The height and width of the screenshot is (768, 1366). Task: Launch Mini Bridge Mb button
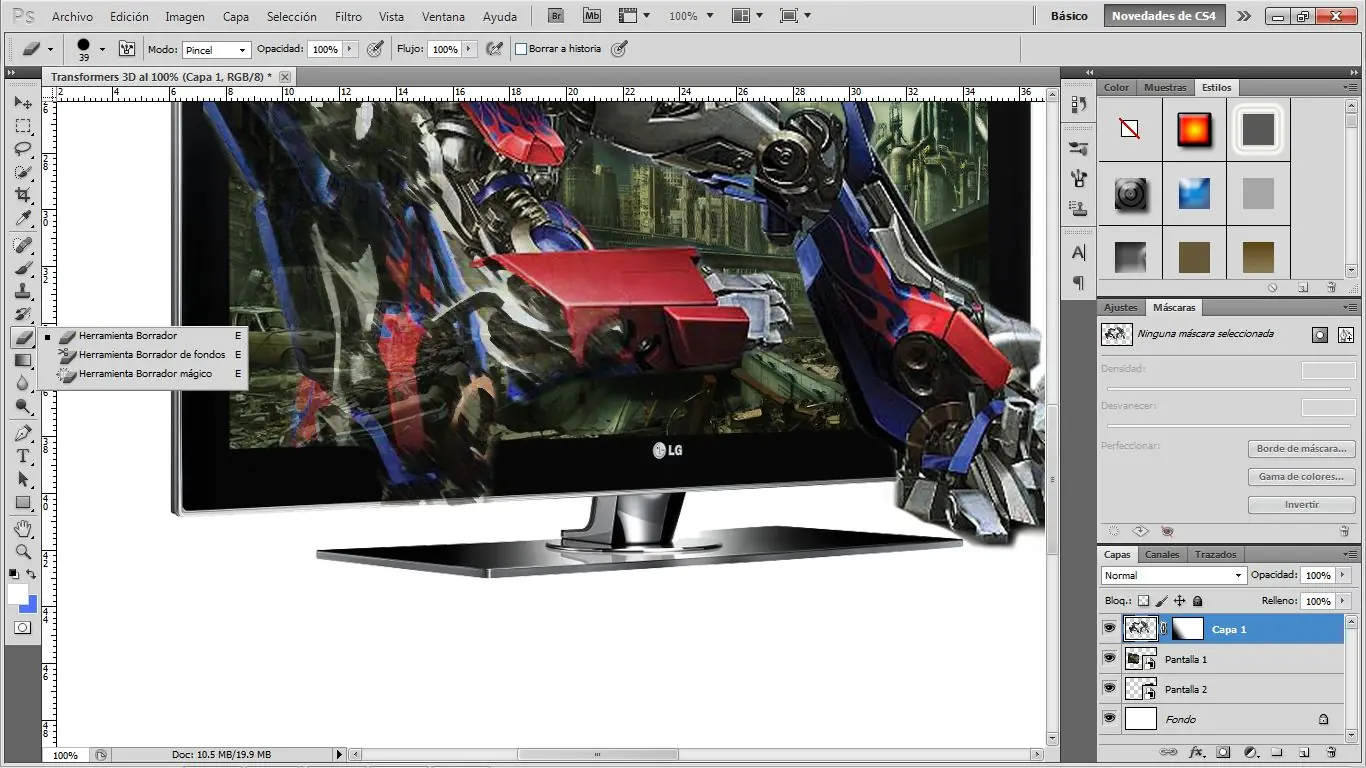click(592, 16)
